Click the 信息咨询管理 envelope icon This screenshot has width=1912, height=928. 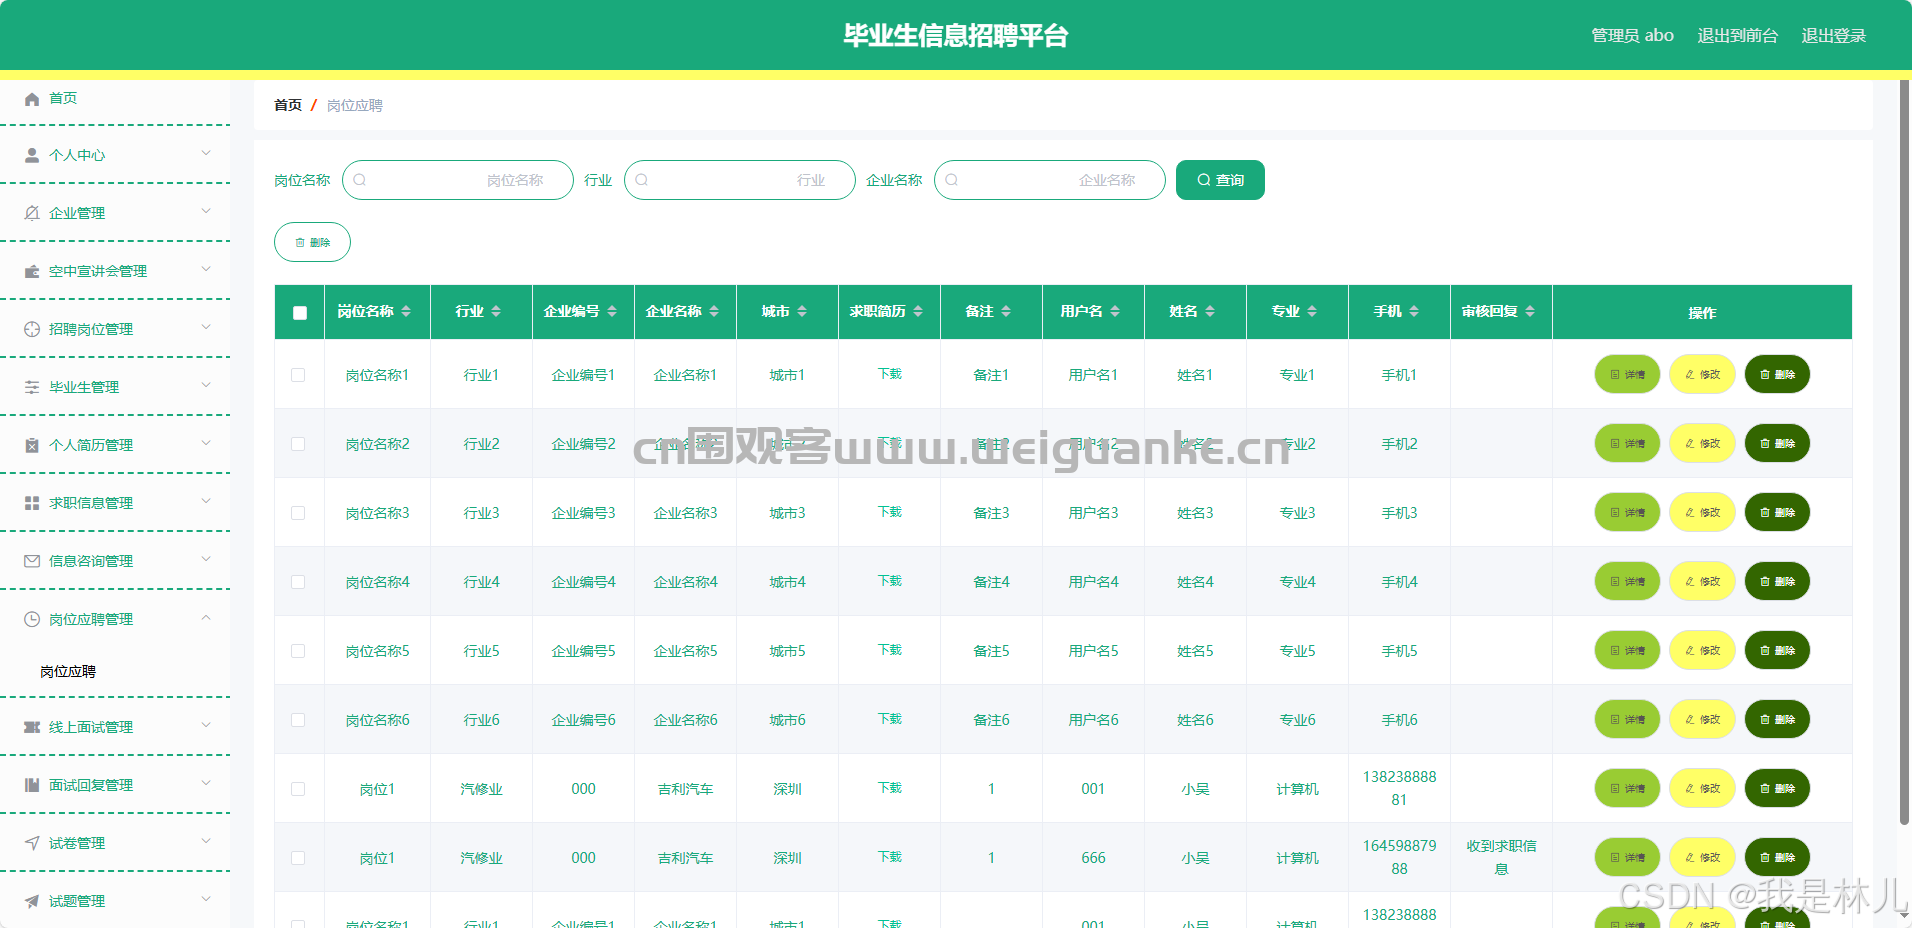[x=32, y=561]
